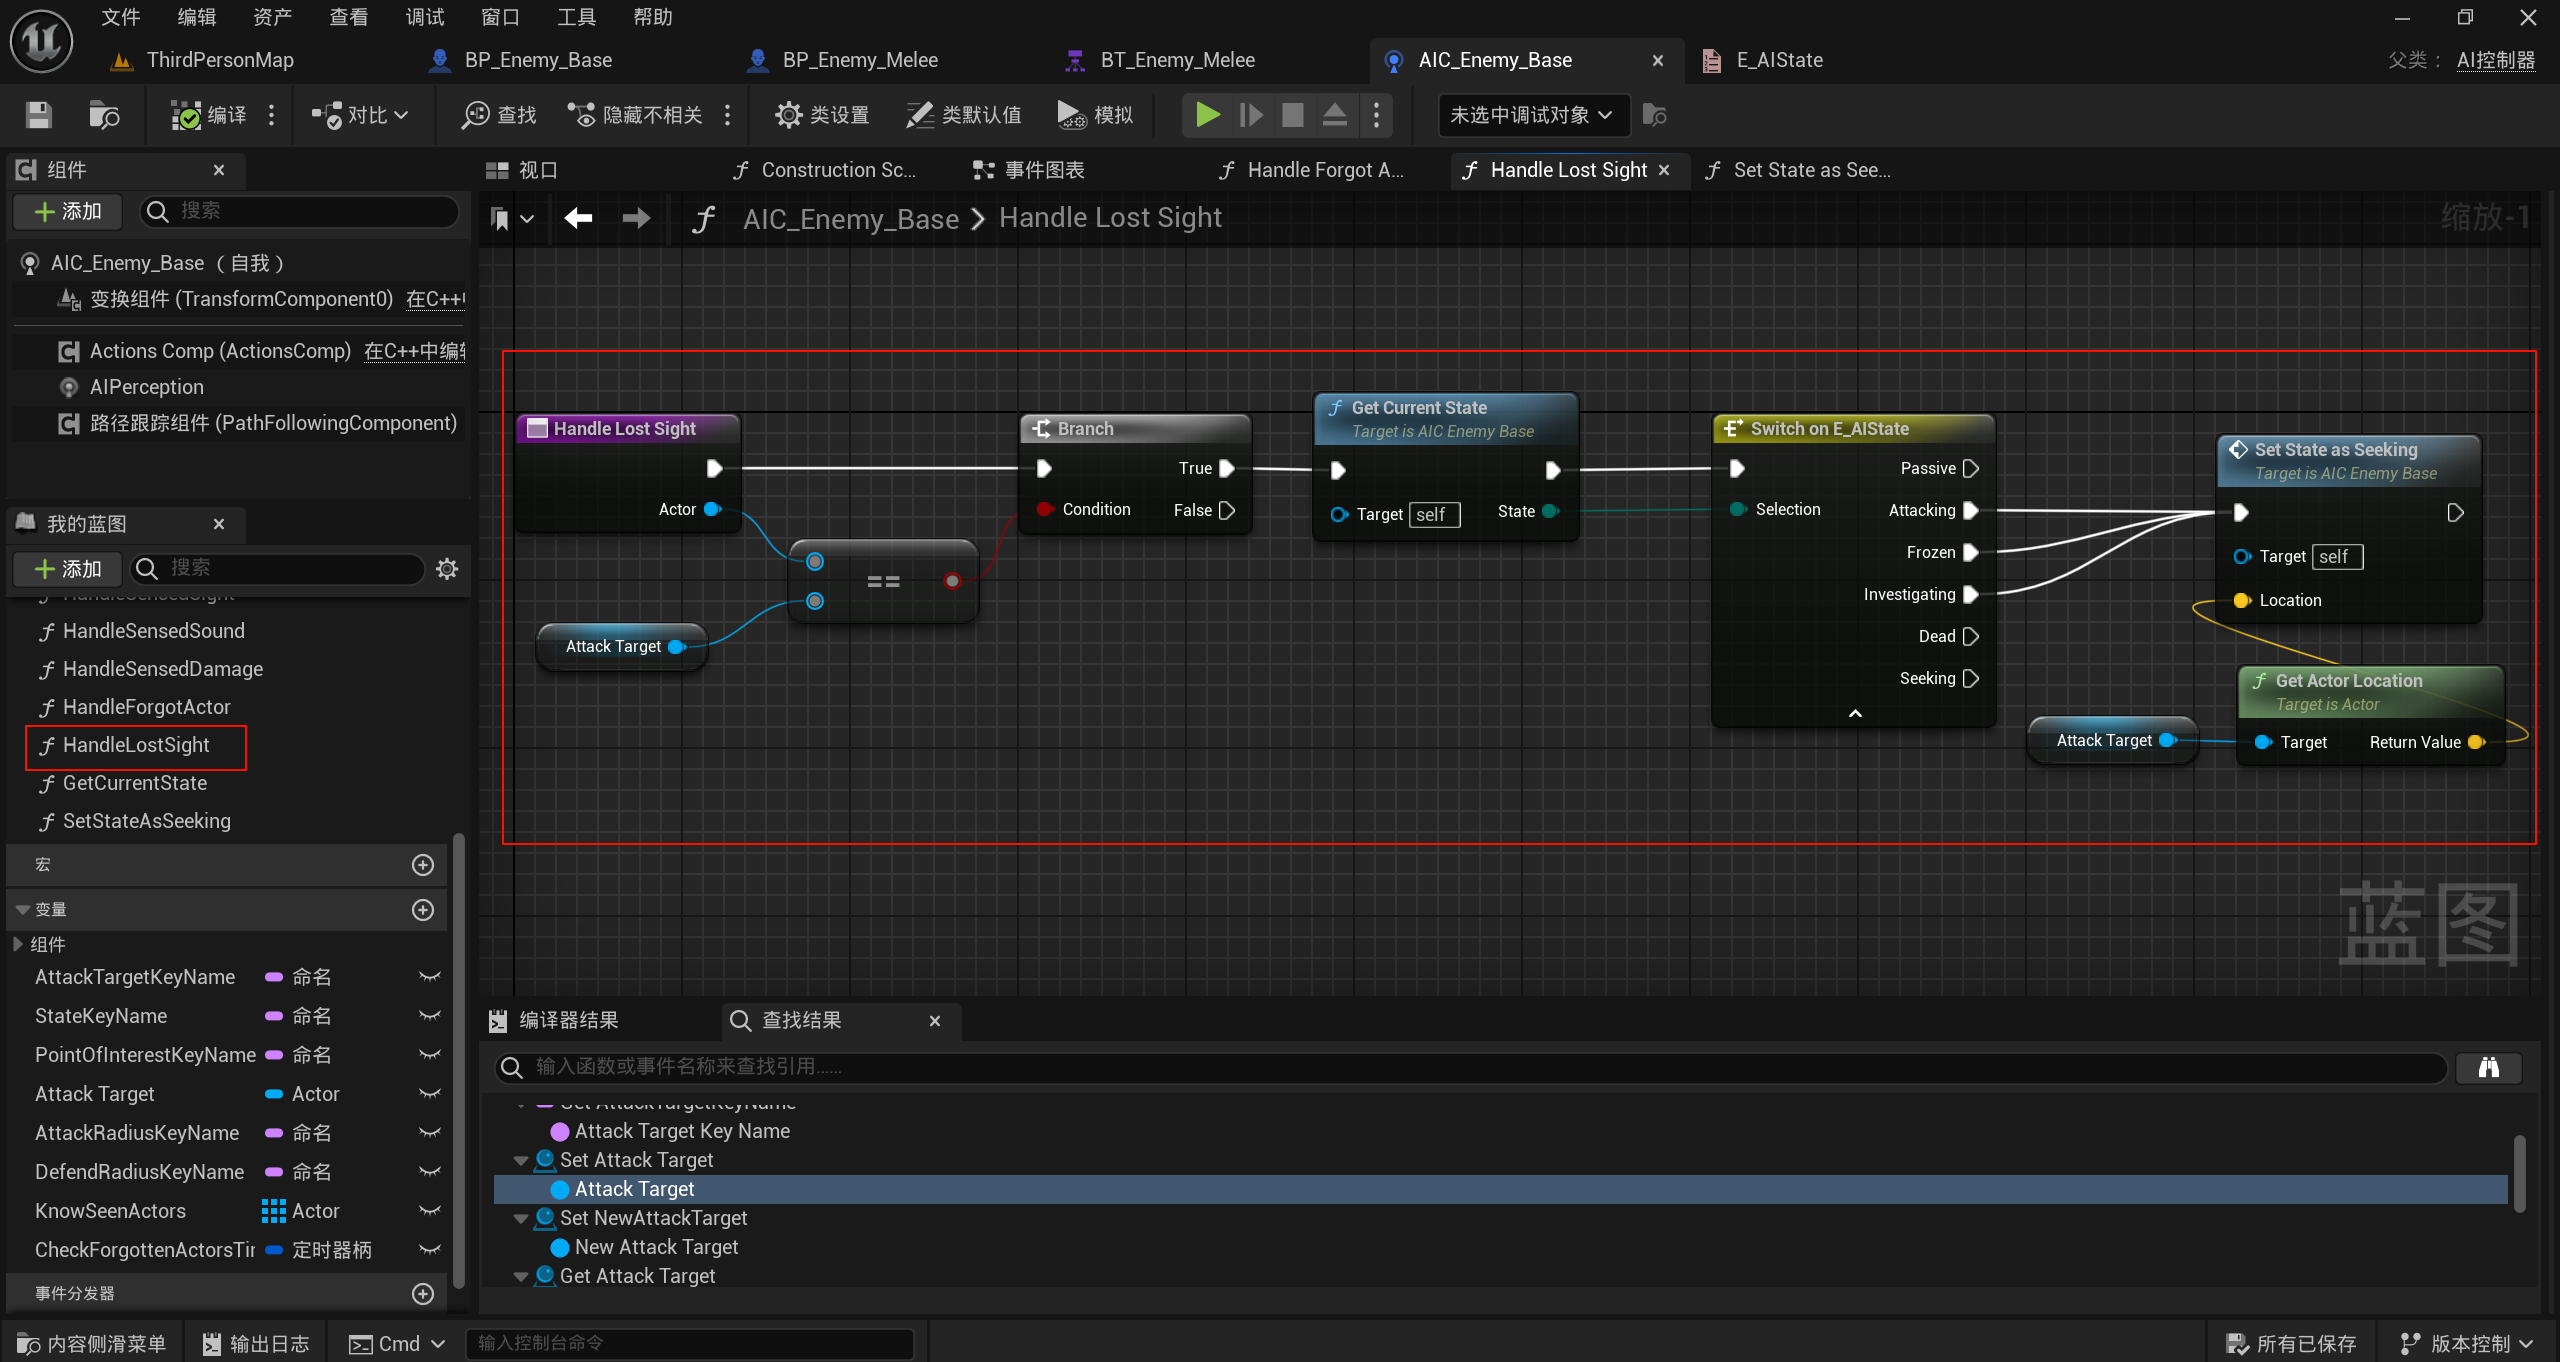Click Add button in Components panel
The height and width of the screenshot is (1362, 2560).
pos(68,211)
